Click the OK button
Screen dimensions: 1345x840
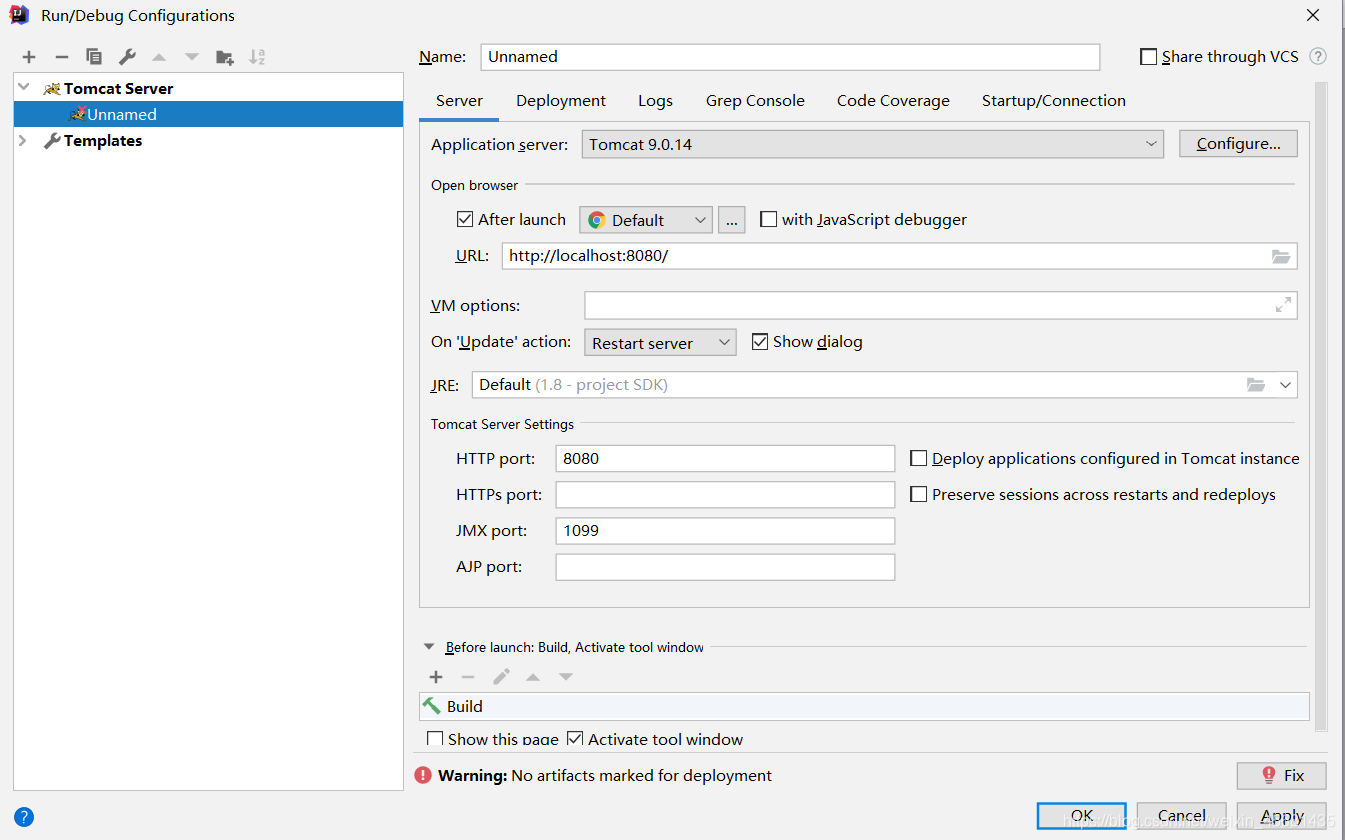click(1082, 816)
